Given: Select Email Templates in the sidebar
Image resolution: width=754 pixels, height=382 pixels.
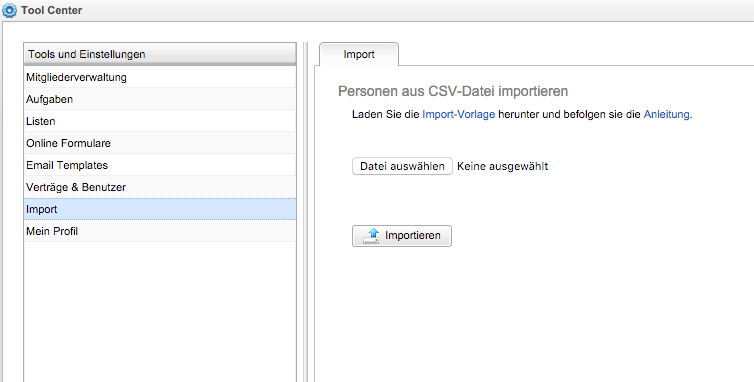Looking at the screenshot, I should 160,165.
